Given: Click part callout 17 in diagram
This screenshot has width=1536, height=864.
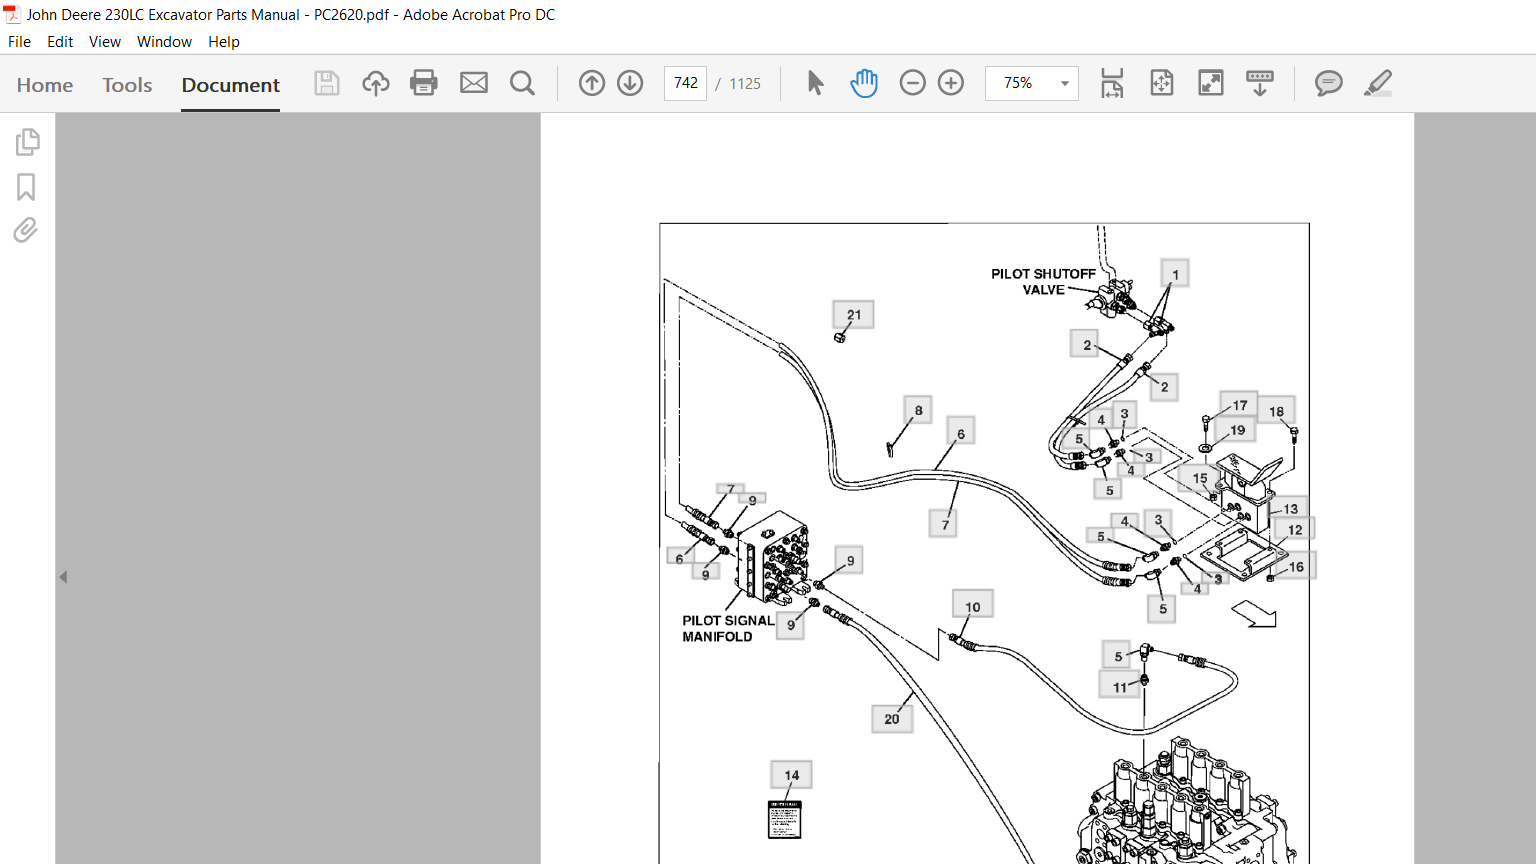Looking at the screenshot, I should point(1239,405).
